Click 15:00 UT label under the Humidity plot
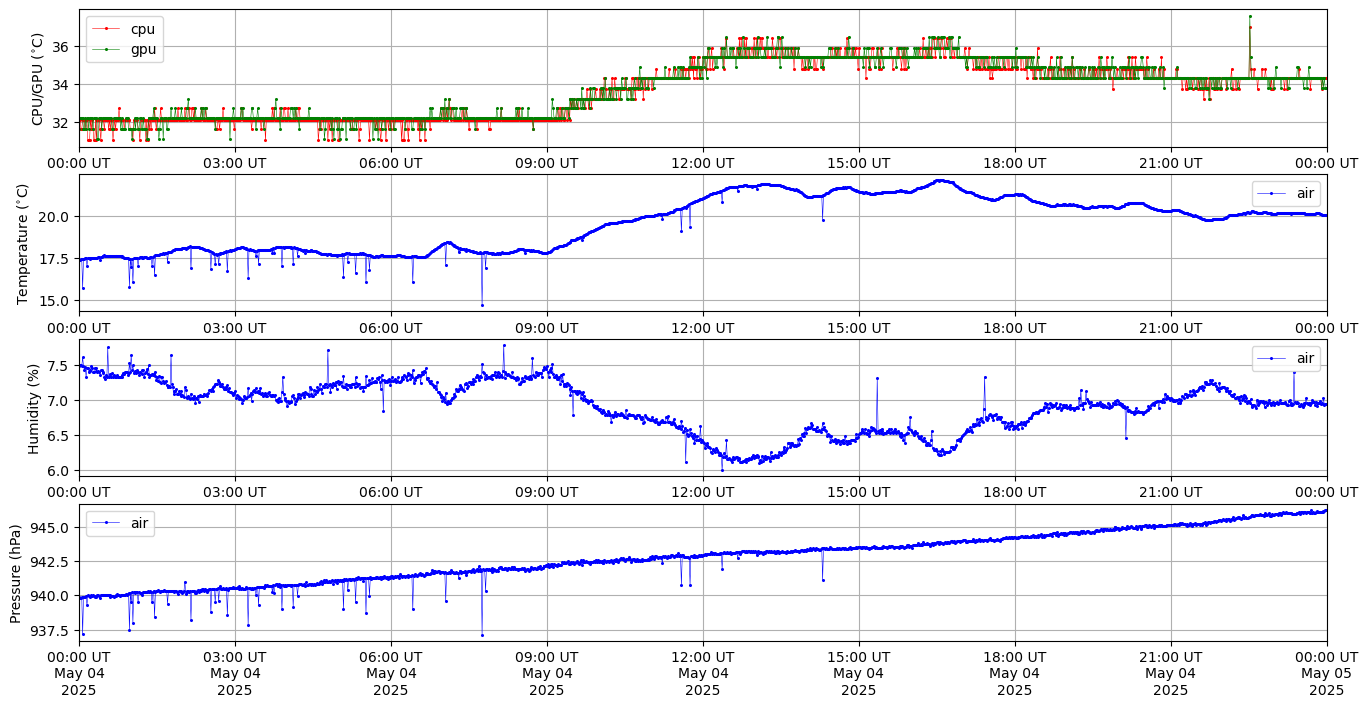 [x=859, y=492]
